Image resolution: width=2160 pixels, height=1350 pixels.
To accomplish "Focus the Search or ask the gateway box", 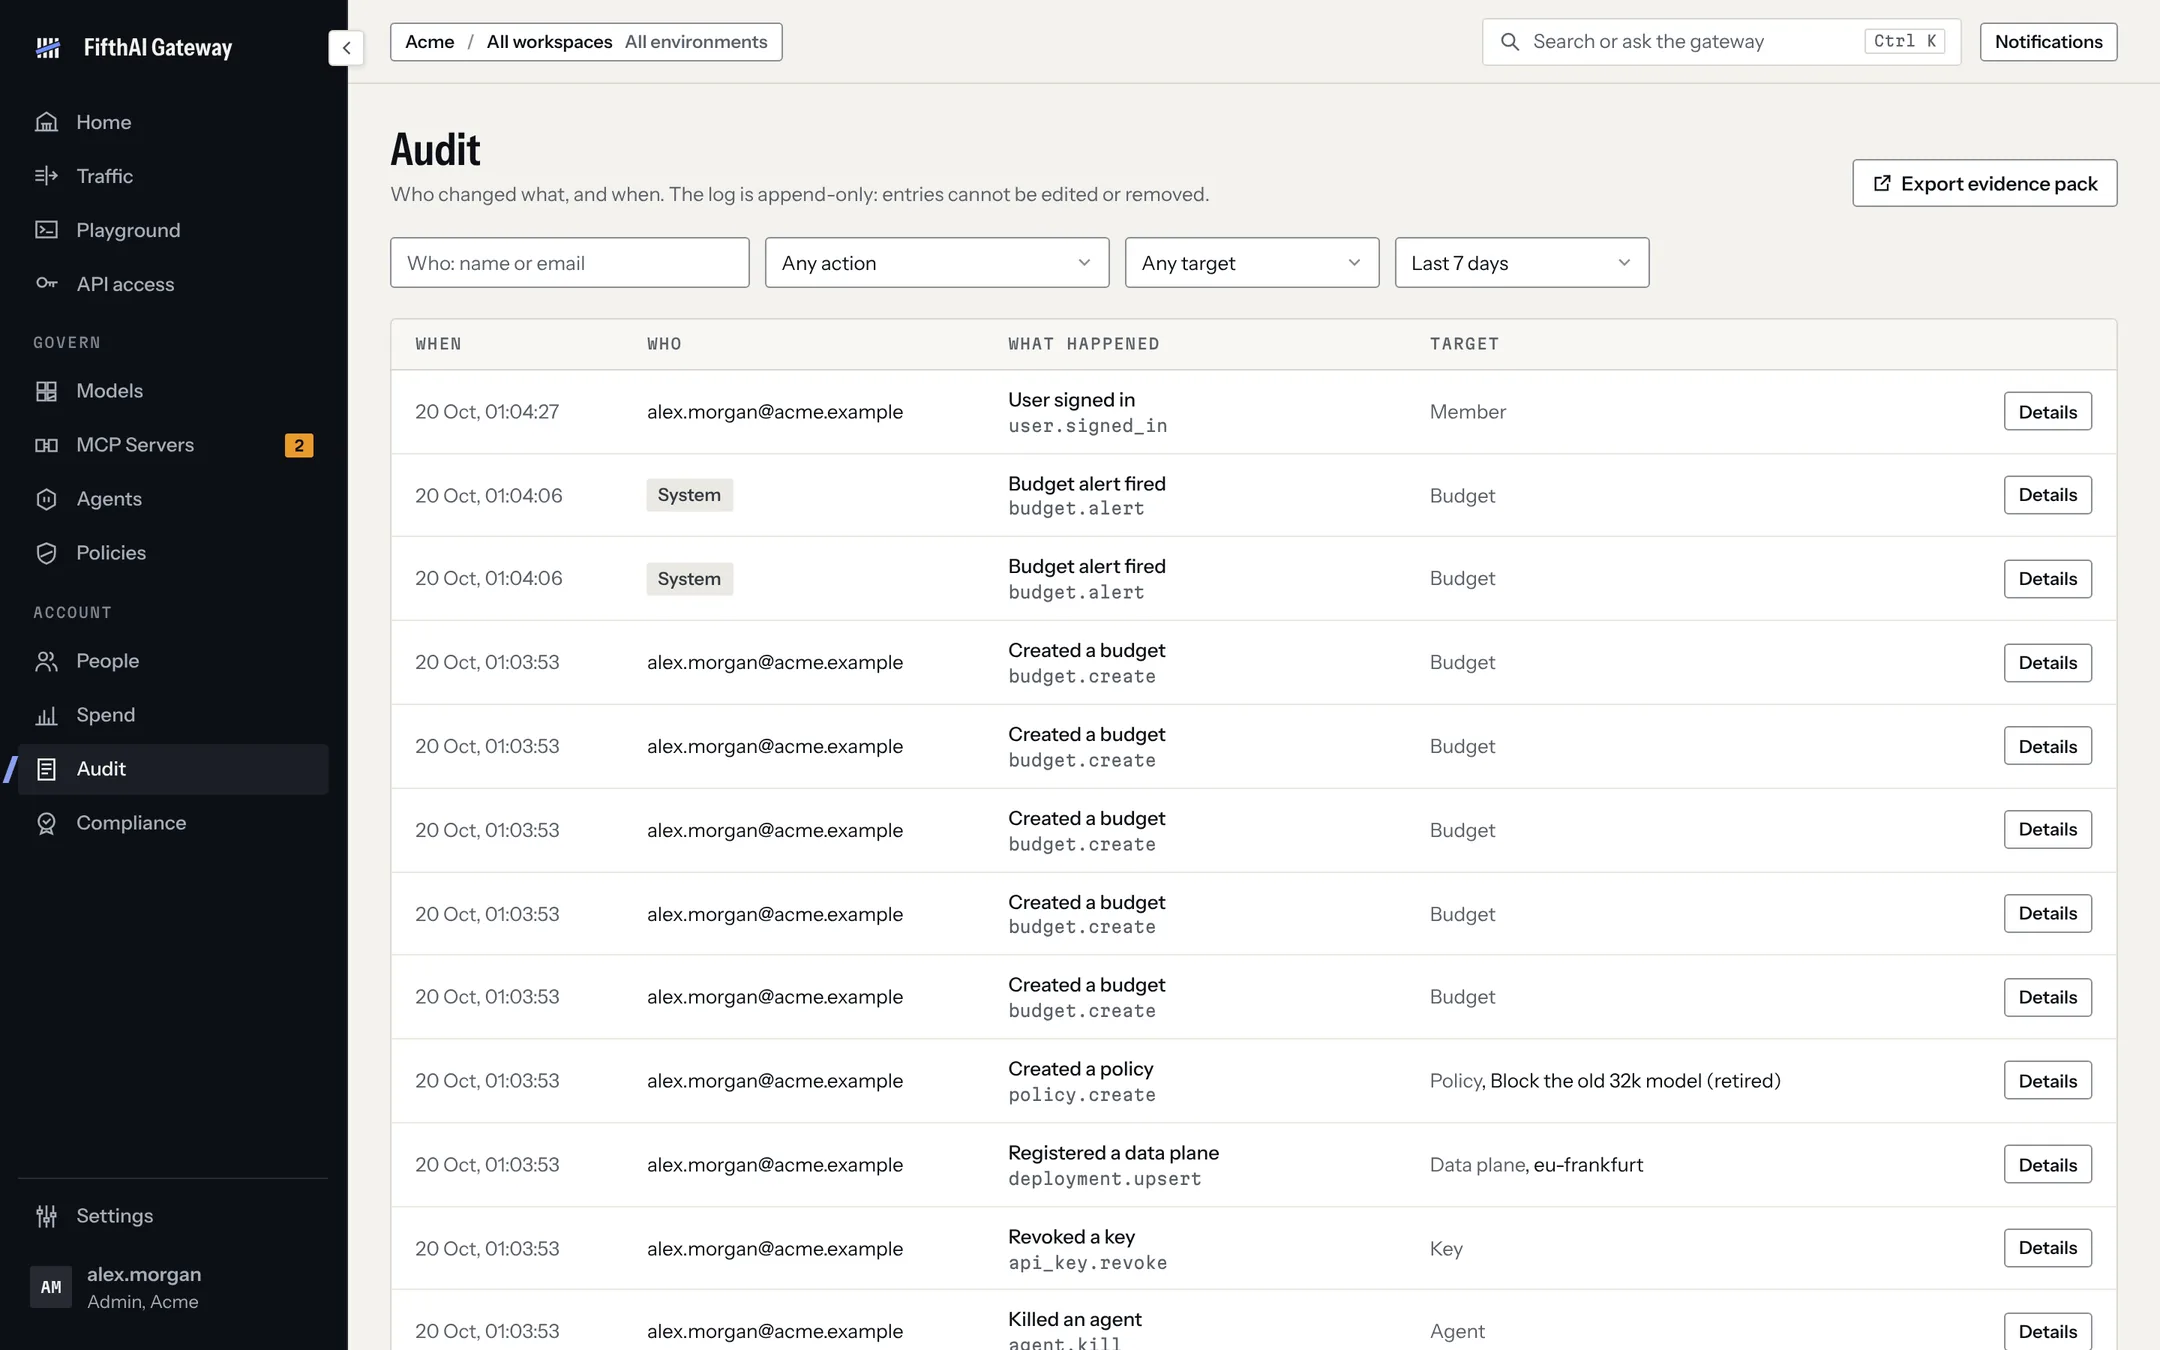I will coord(1721,42).
